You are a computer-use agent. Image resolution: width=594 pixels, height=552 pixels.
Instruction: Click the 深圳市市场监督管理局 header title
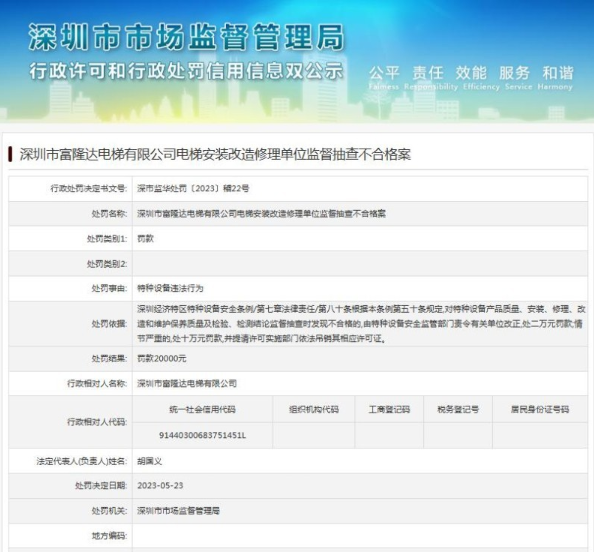tap(186, 37)
